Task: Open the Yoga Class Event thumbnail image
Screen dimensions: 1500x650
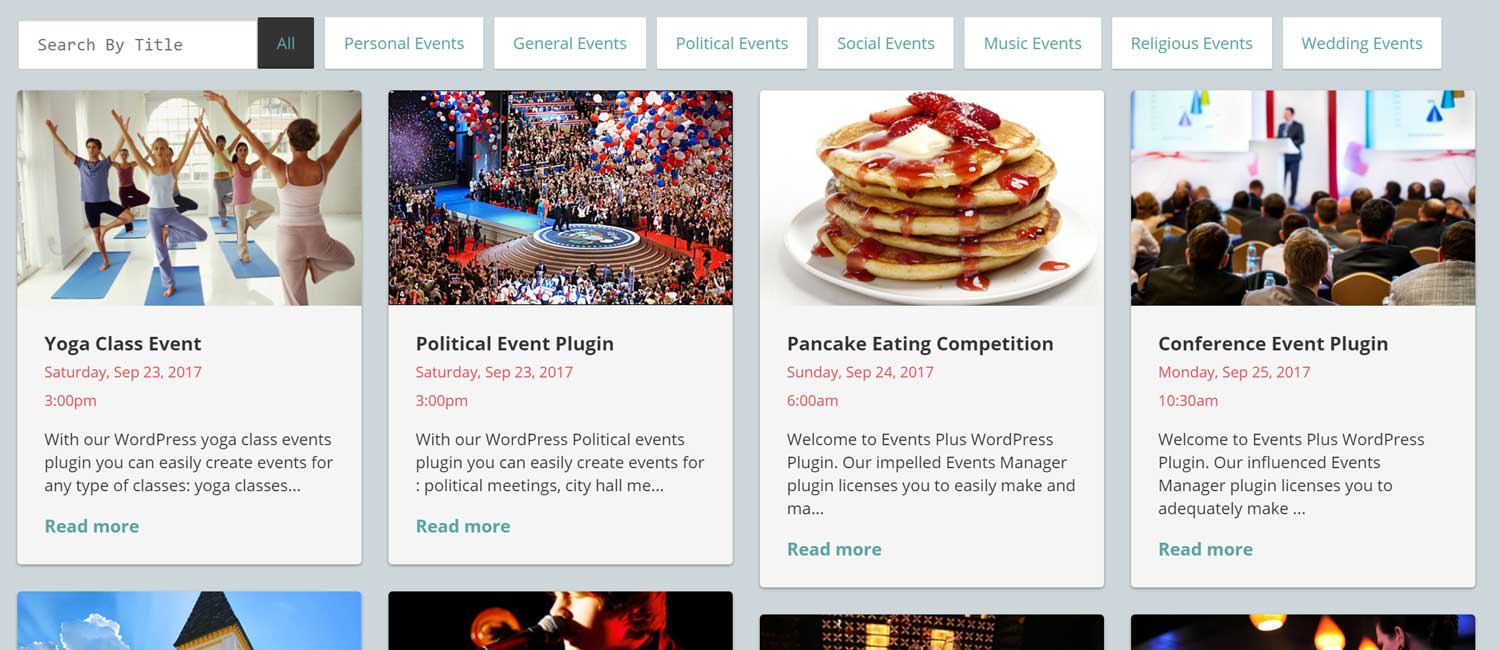Action: point(189,198)
